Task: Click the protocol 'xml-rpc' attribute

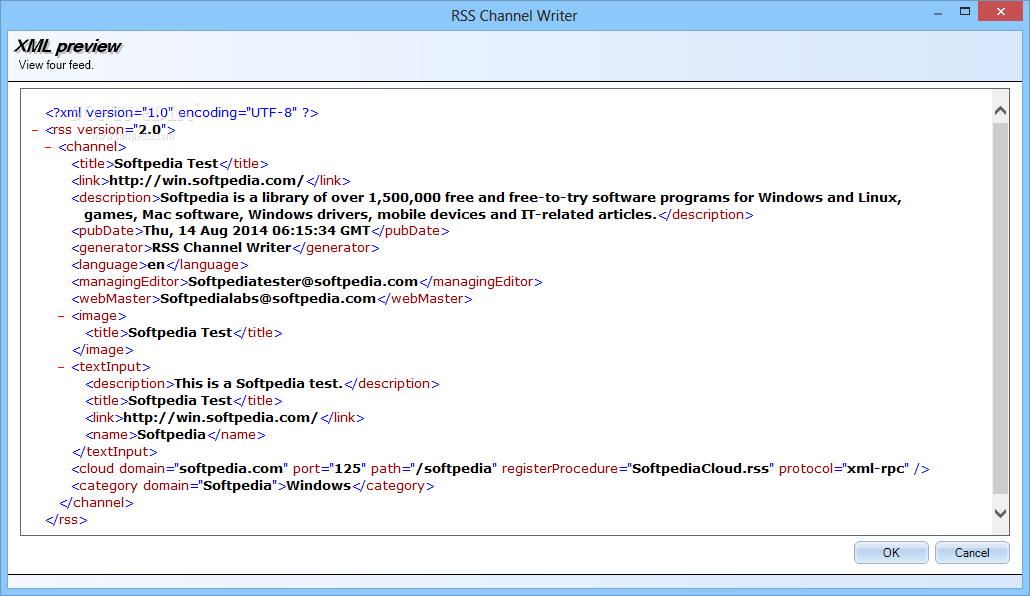Action: [846, 469]
